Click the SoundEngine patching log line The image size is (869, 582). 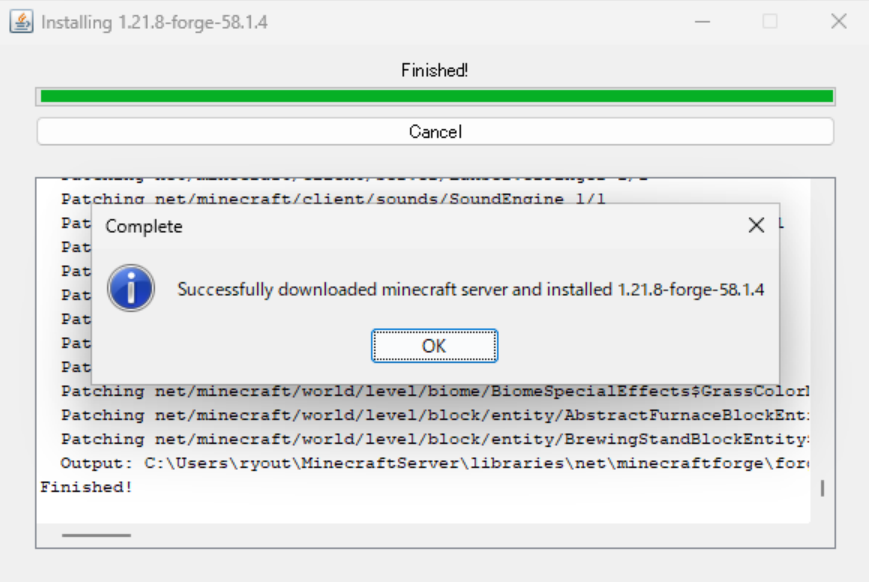(333, 199)
